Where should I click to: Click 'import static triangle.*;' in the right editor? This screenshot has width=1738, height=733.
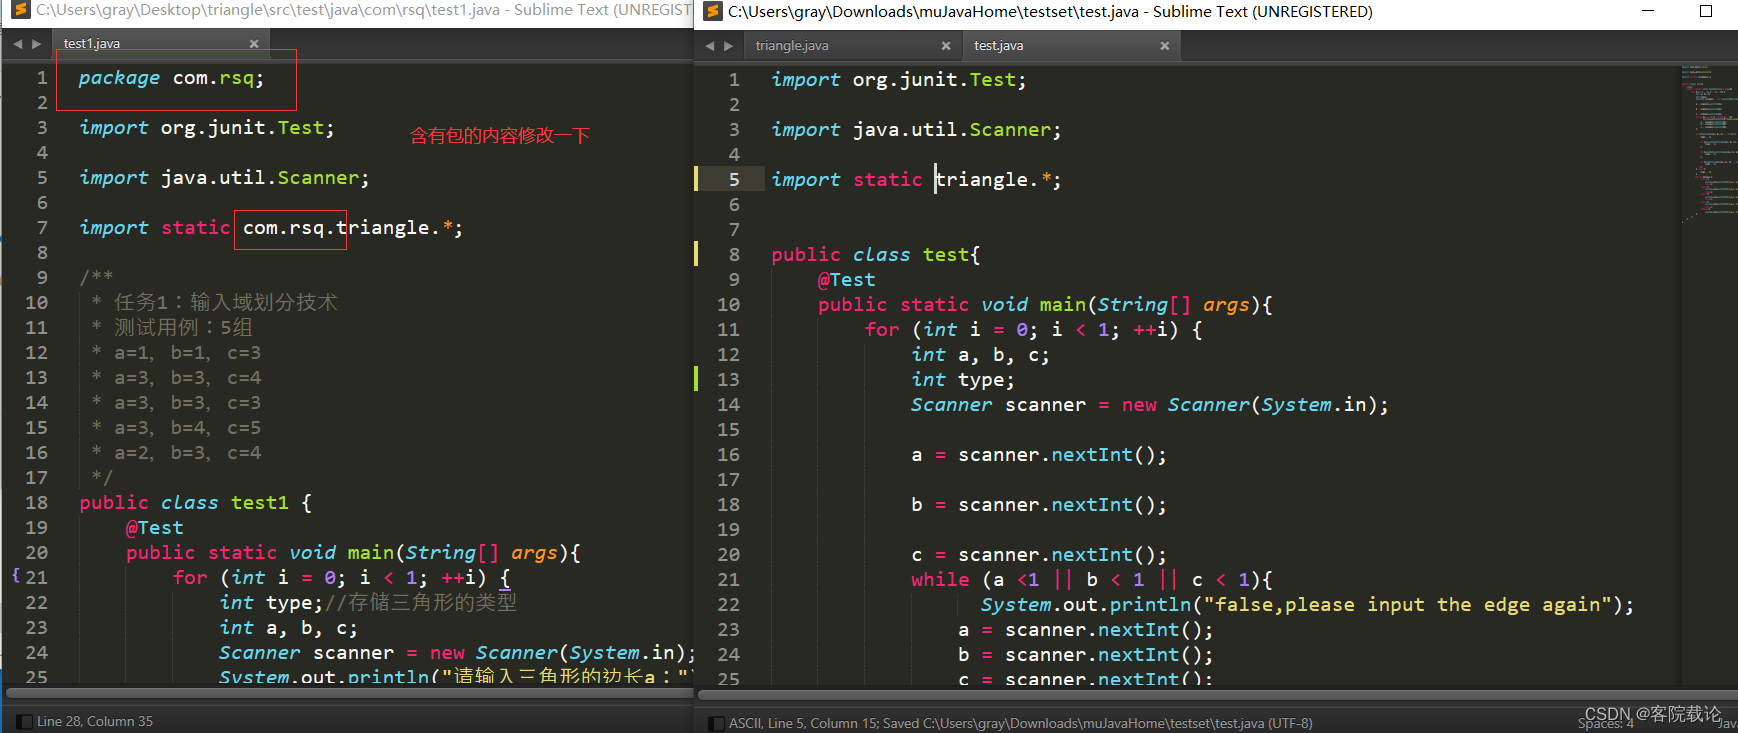(916, 180)
